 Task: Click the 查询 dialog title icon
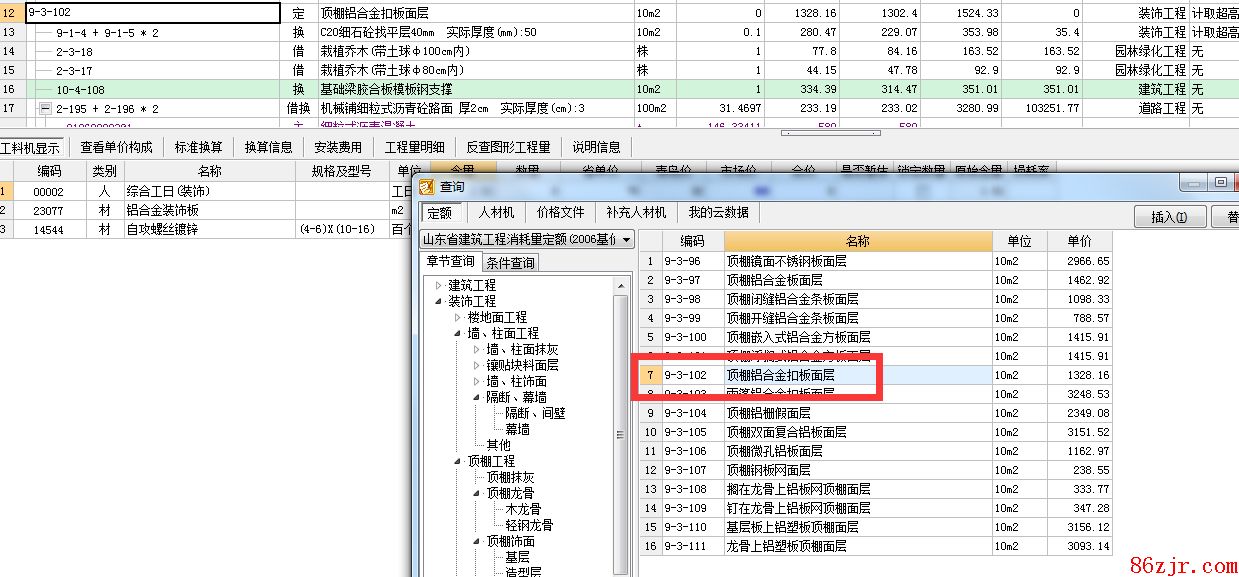coord(428,186)
